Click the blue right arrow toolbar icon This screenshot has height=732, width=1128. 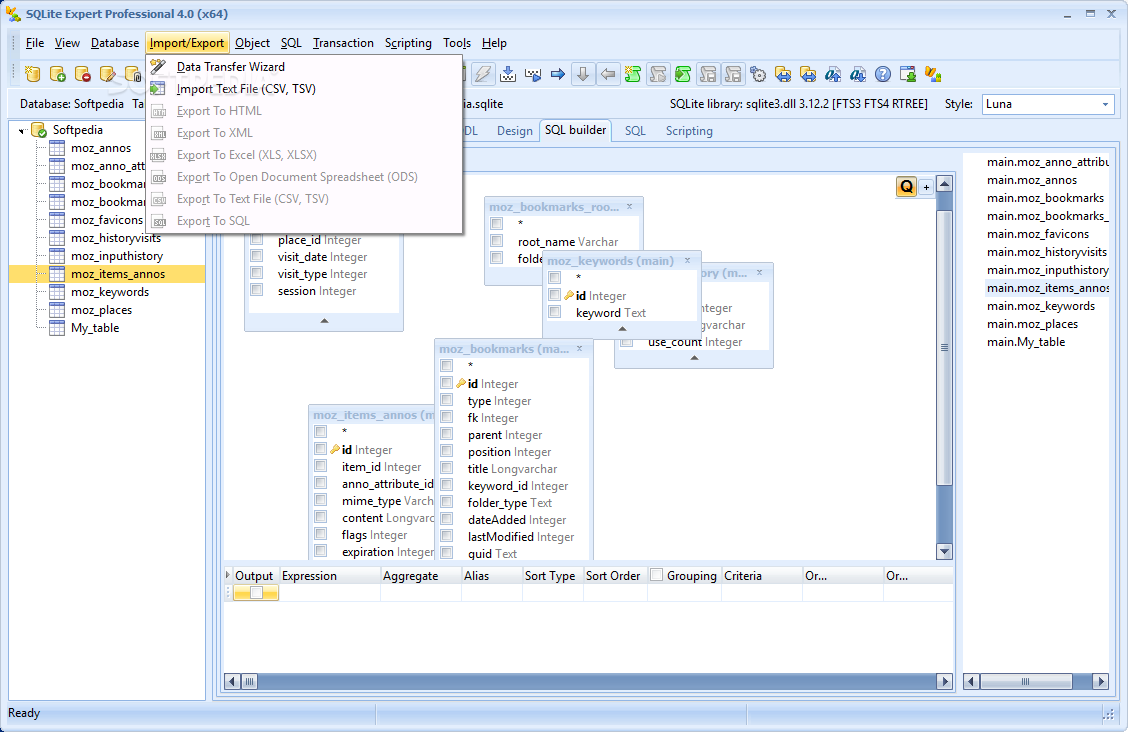[558, 74]
